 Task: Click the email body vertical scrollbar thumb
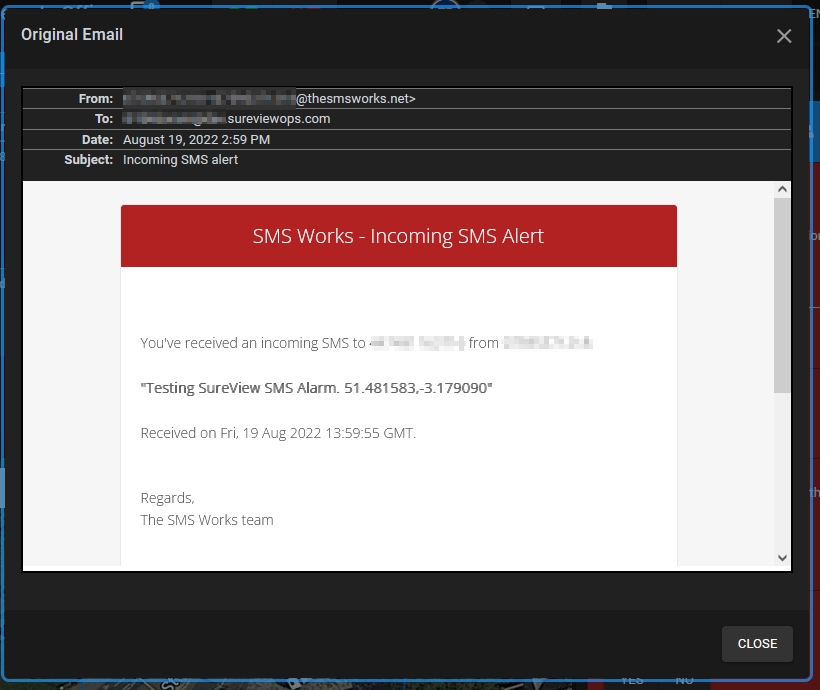(782, 295)
